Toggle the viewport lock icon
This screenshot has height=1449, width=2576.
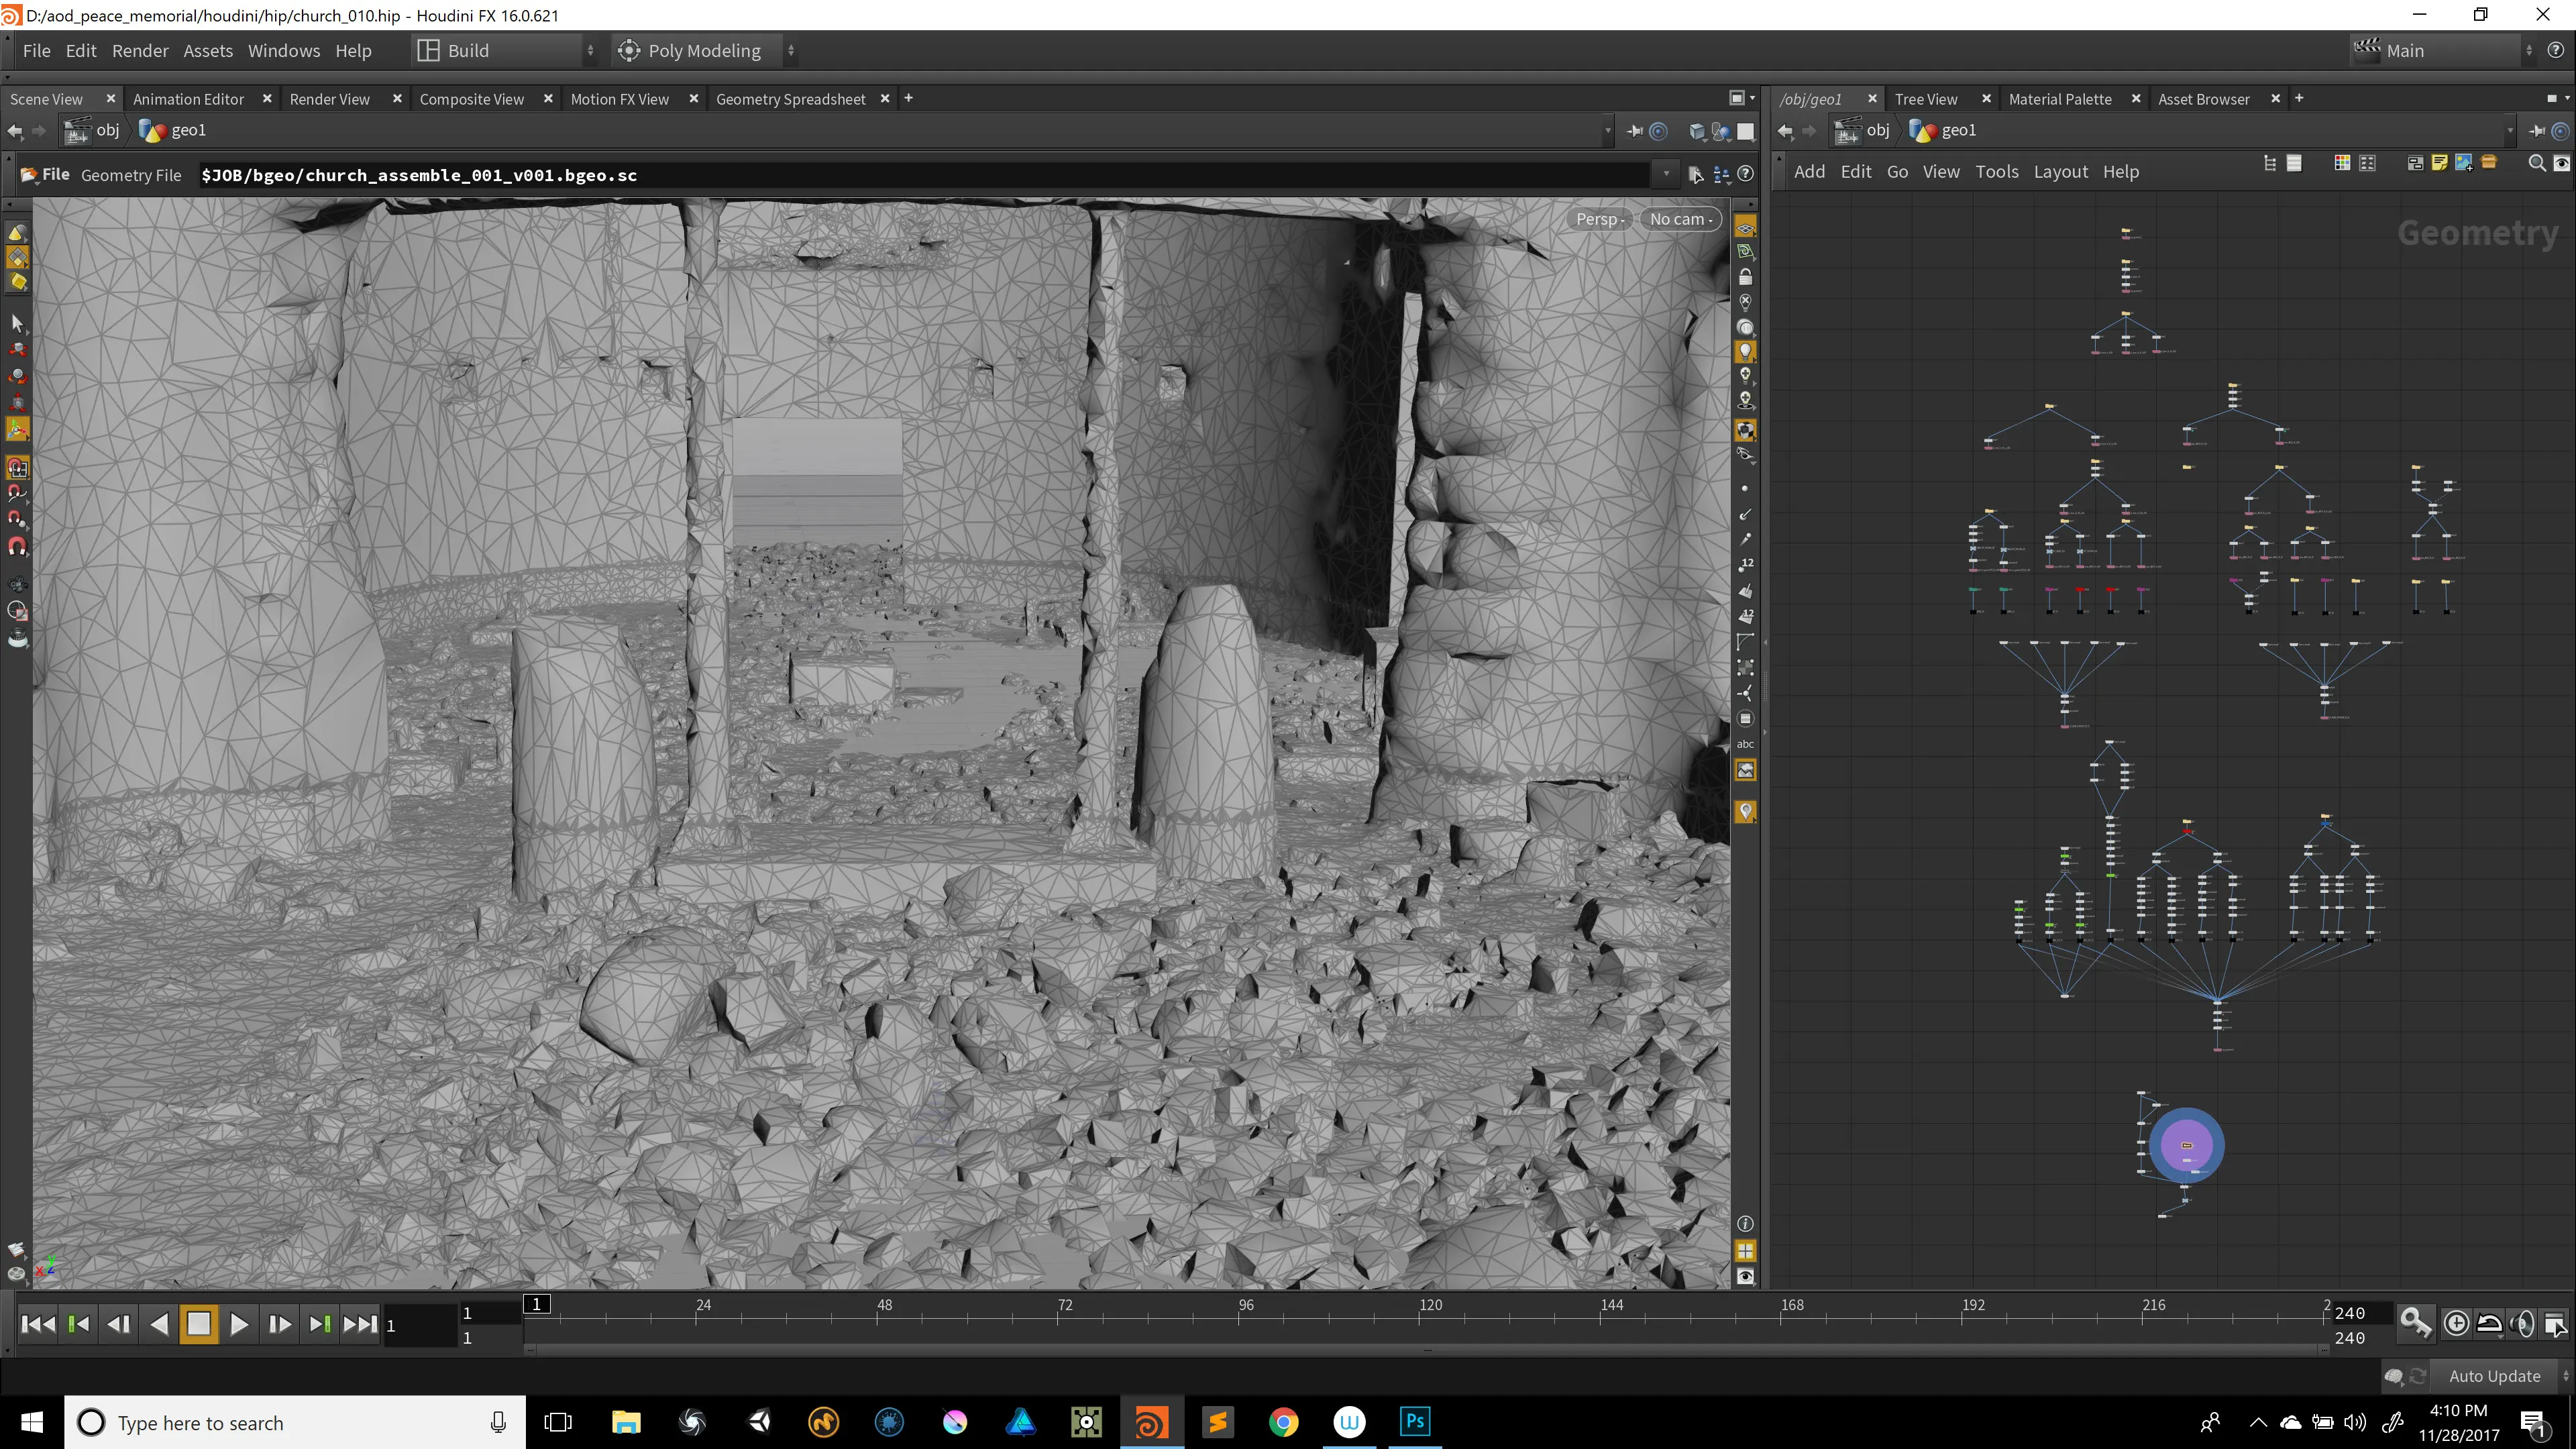[1745, 277]
